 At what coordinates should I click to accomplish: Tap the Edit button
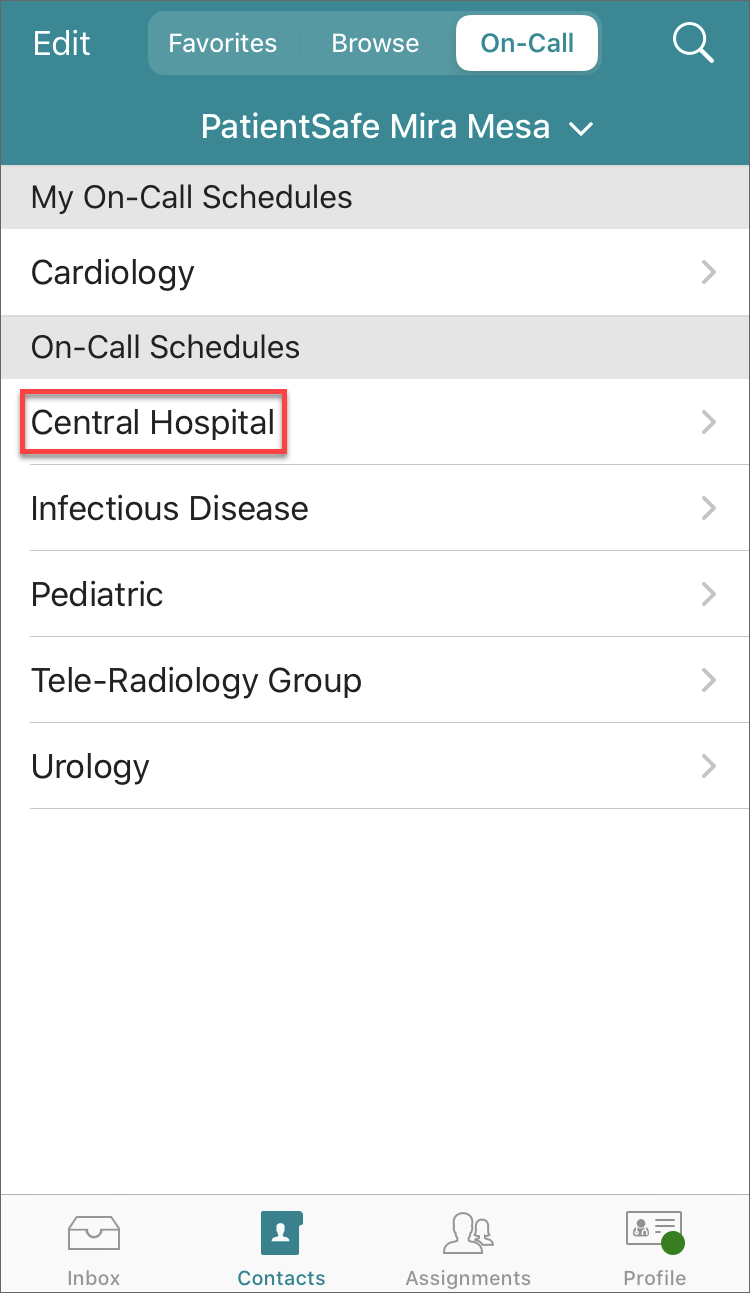pyautogui.click(x=62, y=43)
